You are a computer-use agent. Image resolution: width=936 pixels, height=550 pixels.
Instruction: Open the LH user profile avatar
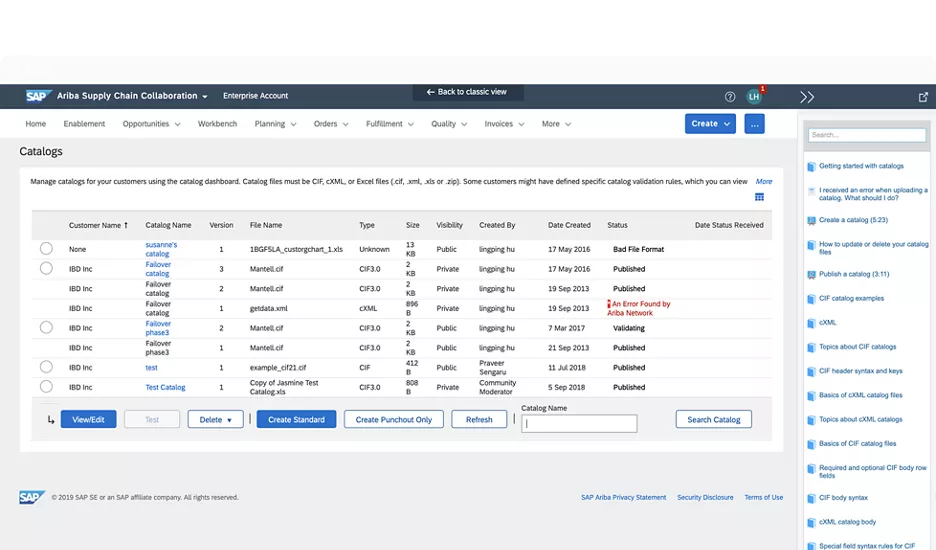click(x=753, y=97)
